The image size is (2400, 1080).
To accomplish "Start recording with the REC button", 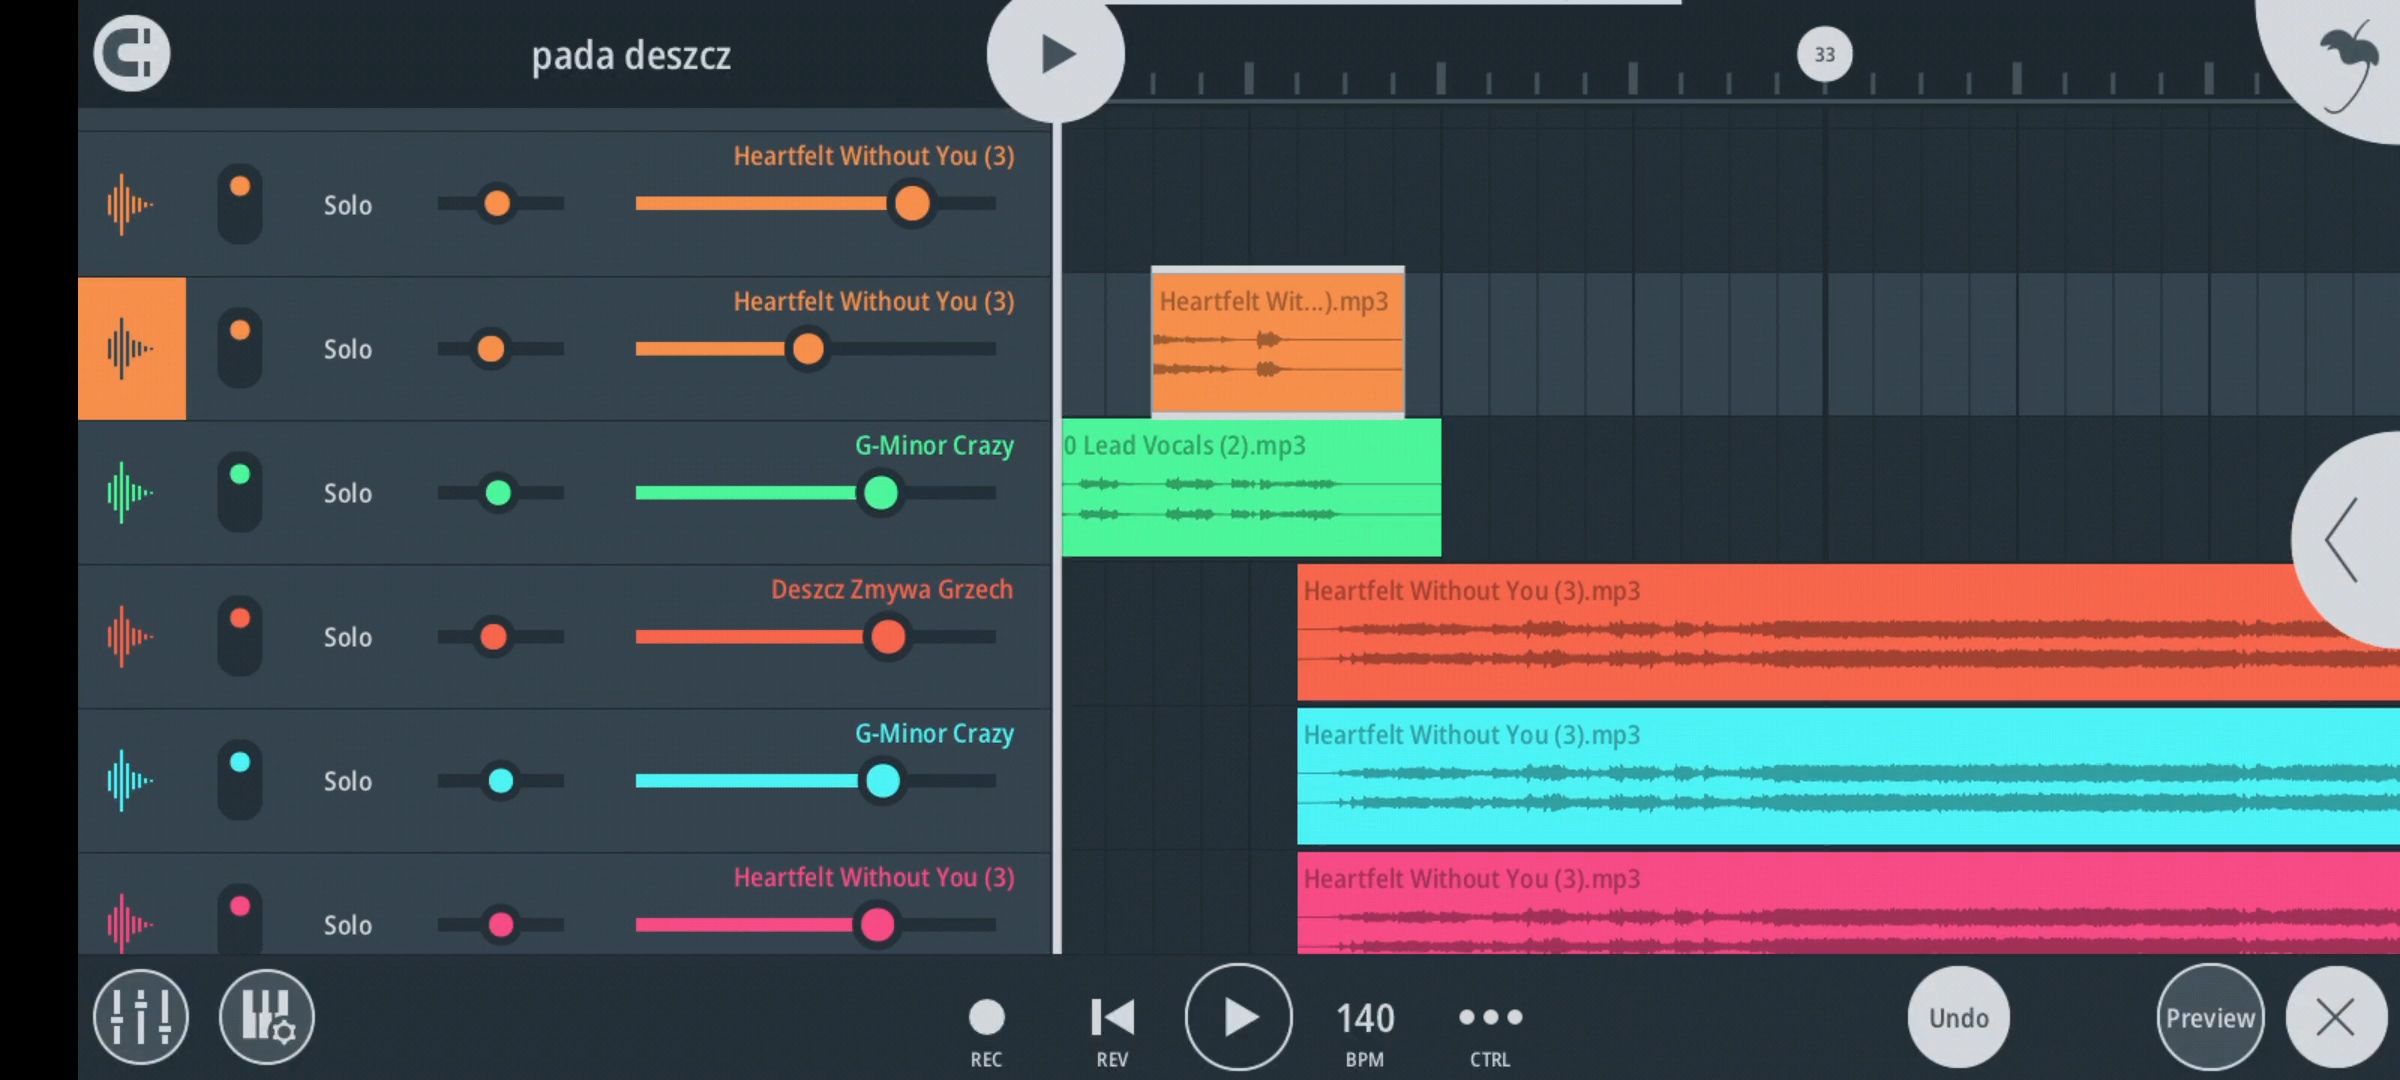I will pos(986,1033).
